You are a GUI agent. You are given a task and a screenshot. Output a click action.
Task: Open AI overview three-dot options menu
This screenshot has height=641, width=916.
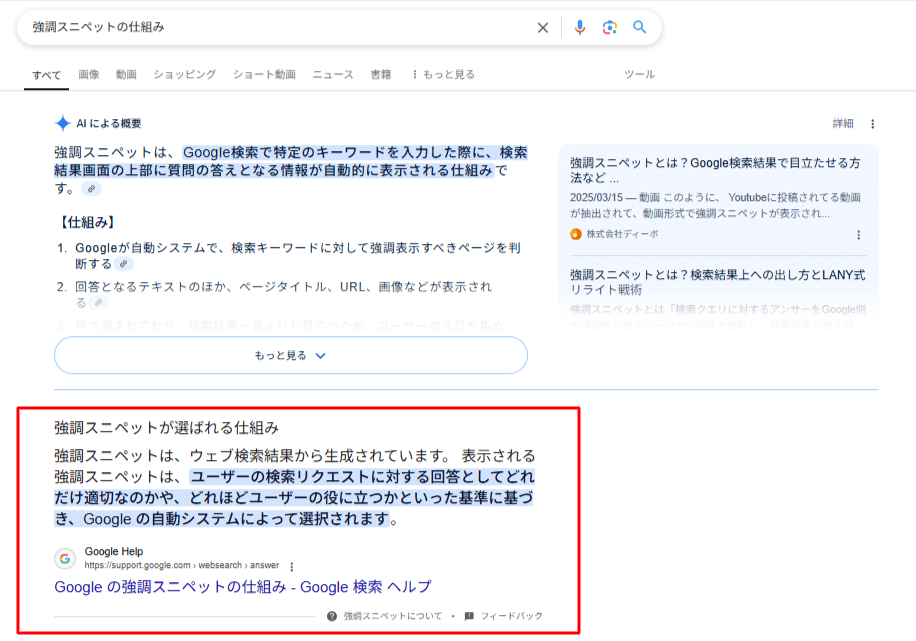[x=872, y=124]
